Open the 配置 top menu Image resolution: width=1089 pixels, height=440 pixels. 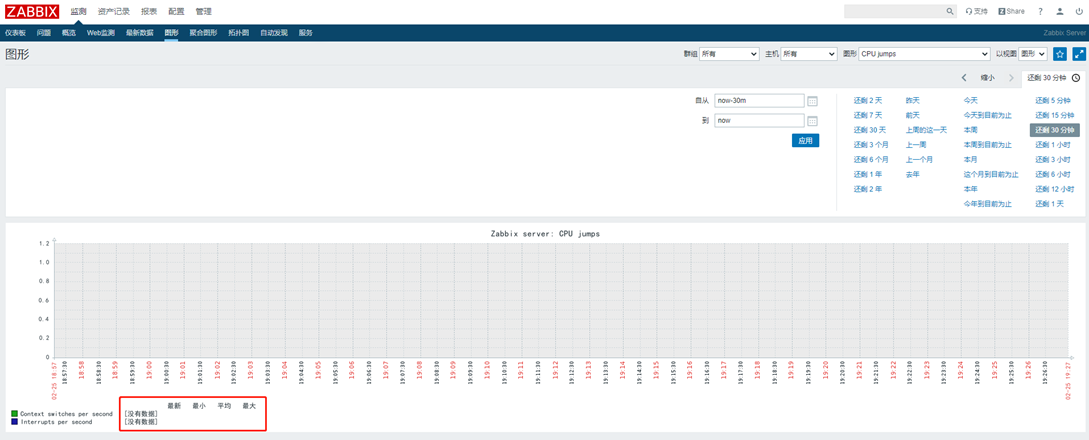(176, 11)
